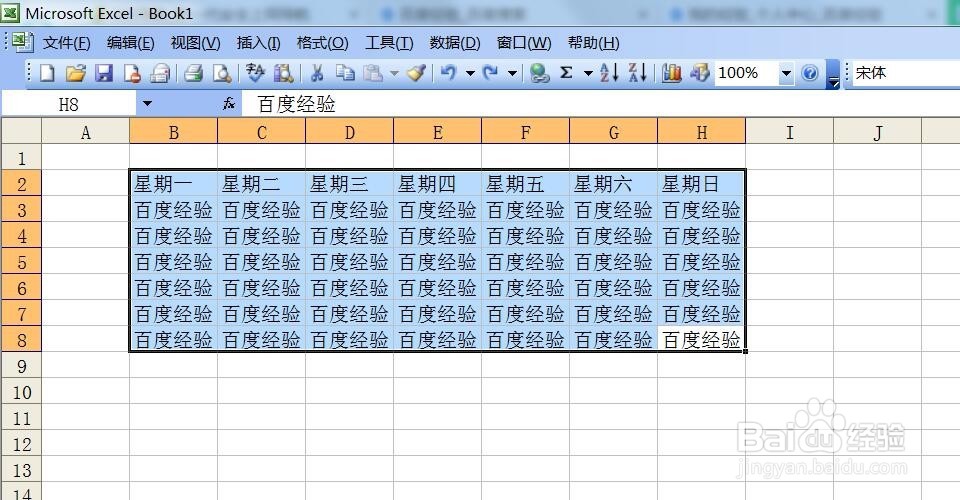Open the 文件(F) menu

tap(66, 43)
